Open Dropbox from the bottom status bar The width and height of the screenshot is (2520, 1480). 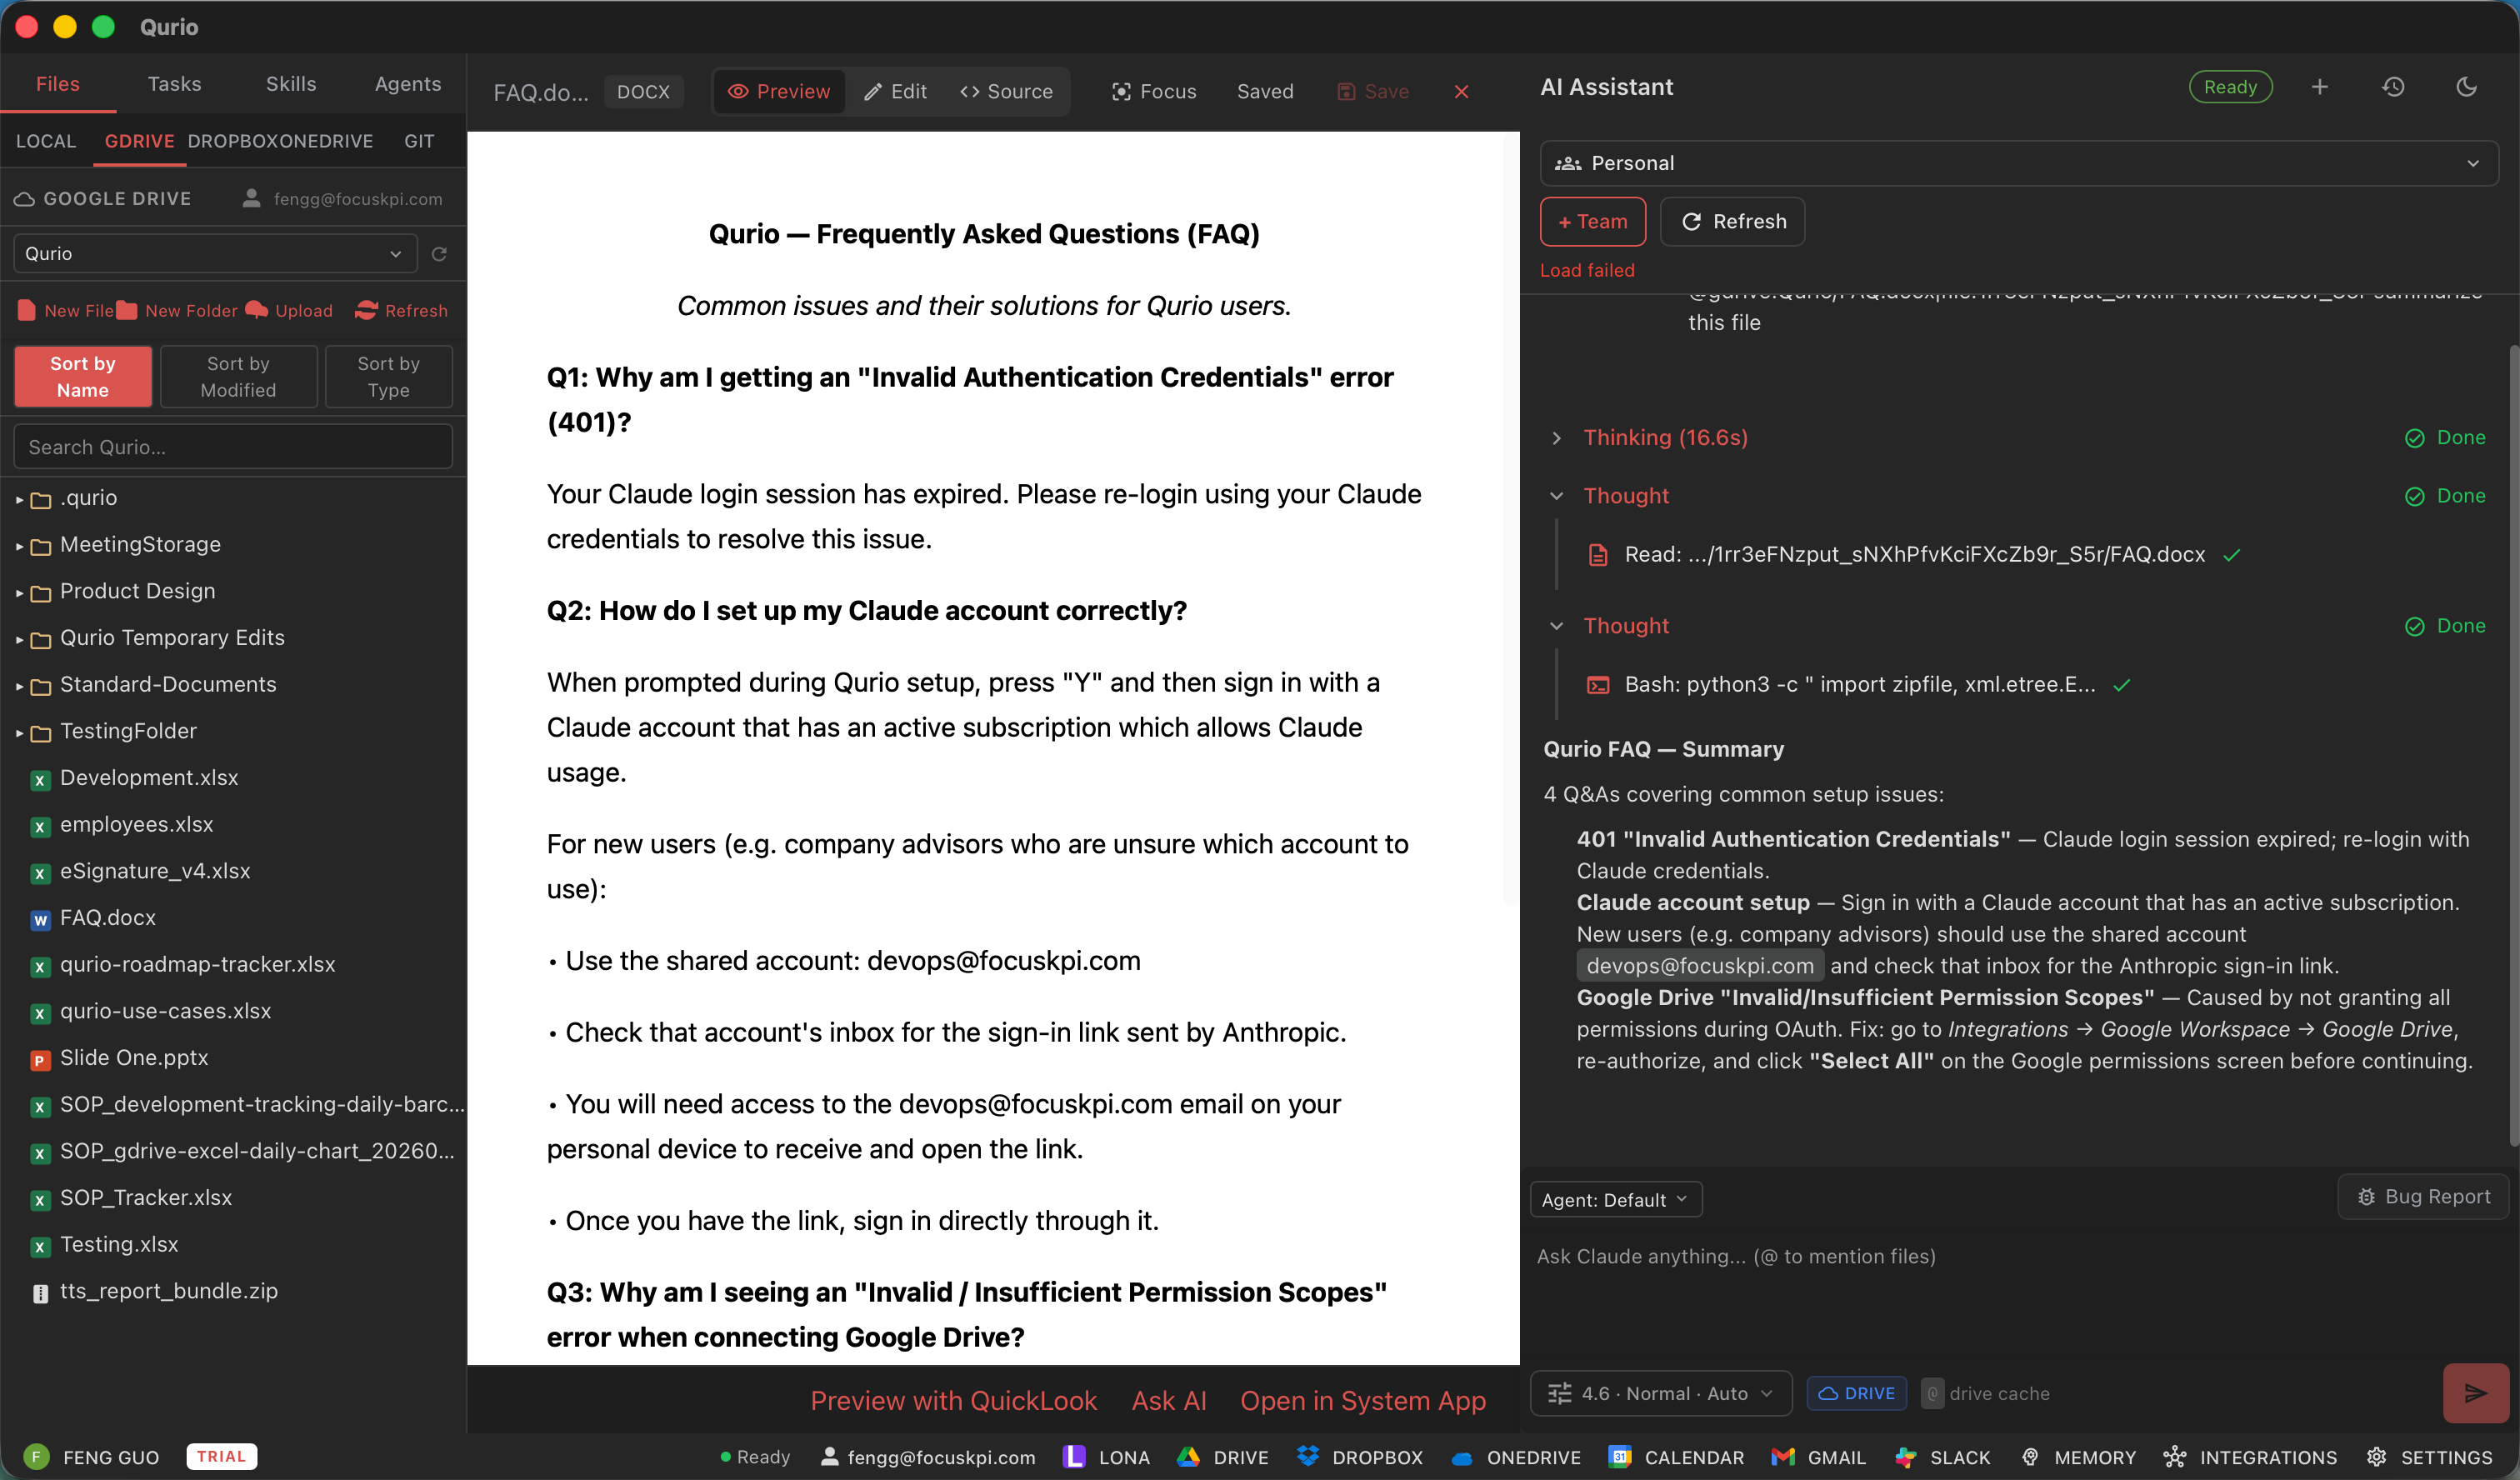tap(1359, 1457)
